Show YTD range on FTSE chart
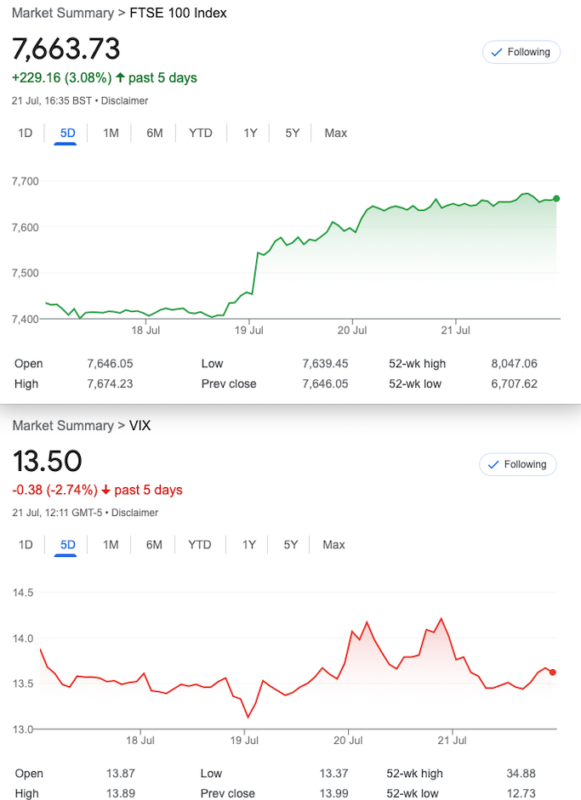This screenshot has width=581, height=800. point(200,133)
